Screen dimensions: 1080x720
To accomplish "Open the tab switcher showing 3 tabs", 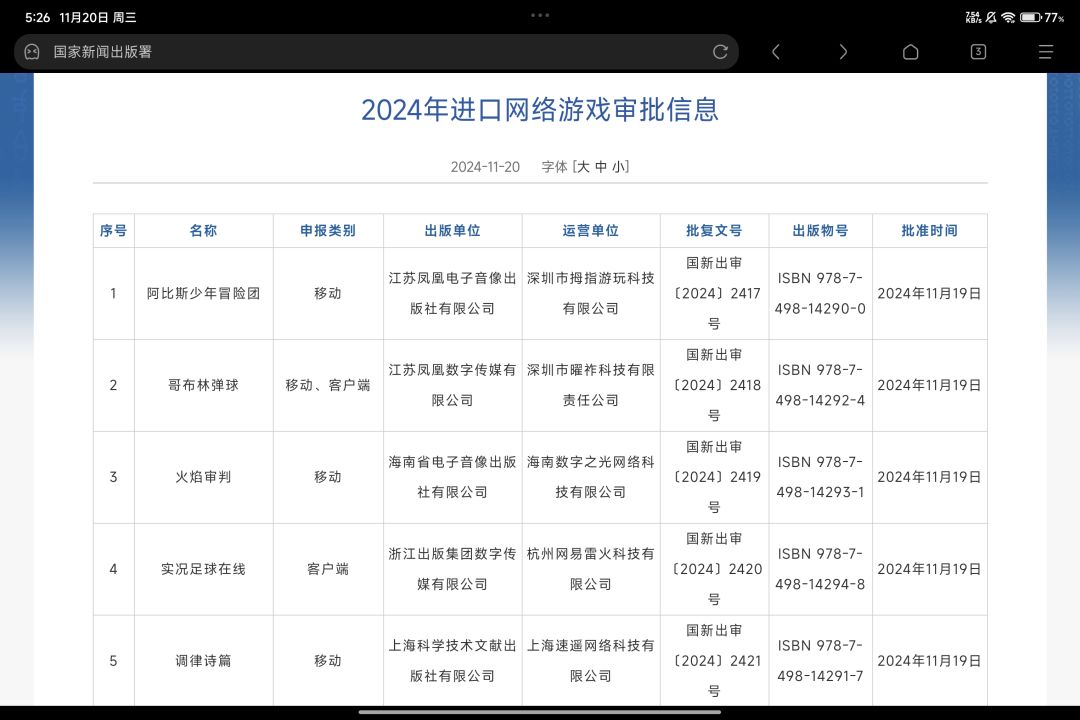I will pos(978,52).
